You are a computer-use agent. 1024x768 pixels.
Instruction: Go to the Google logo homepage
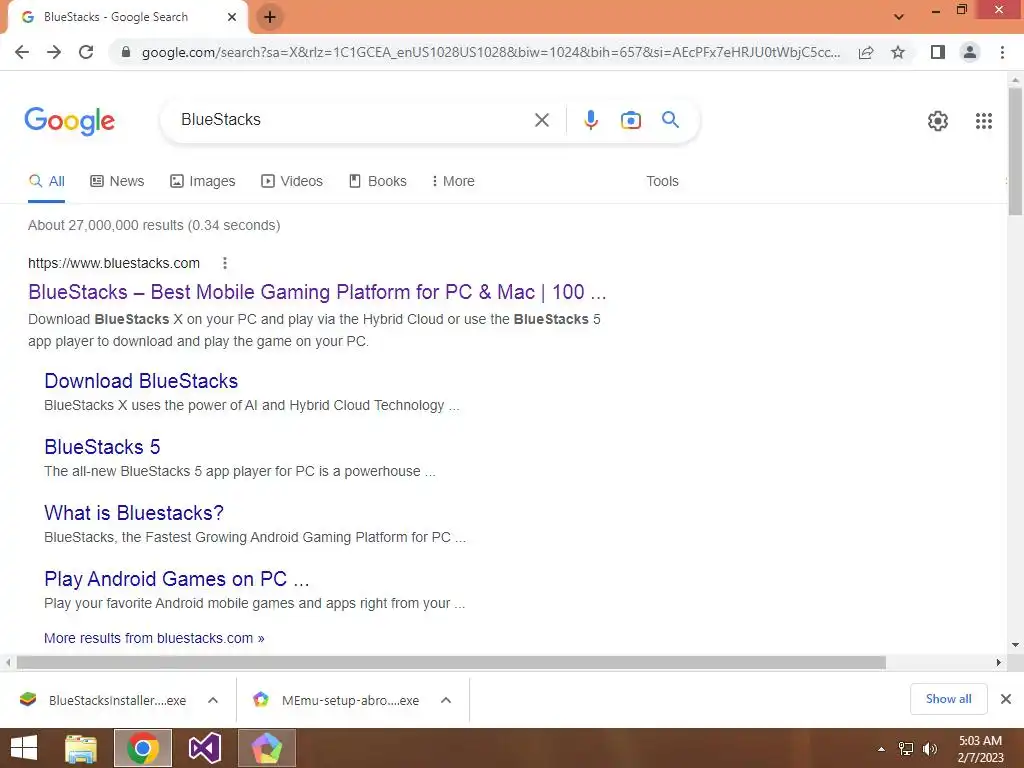click(70, 121)
